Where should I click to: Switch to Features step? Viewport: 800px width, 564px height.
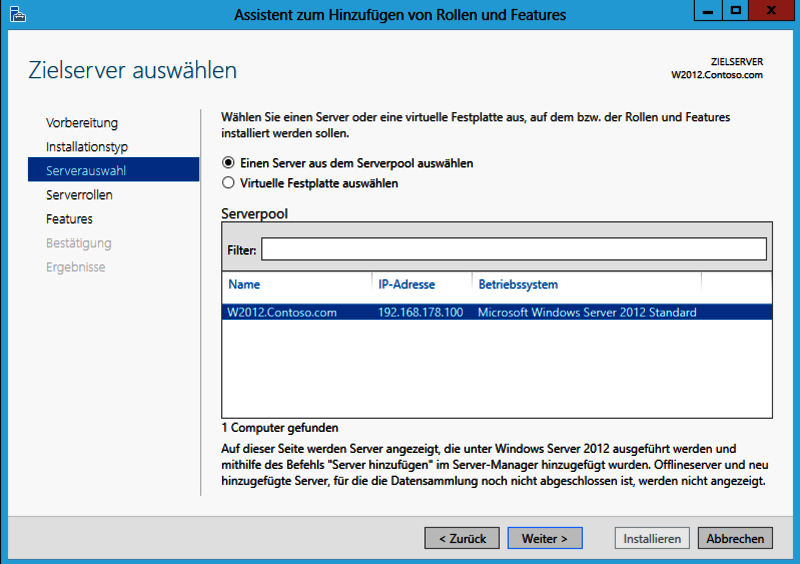(69, 219)
